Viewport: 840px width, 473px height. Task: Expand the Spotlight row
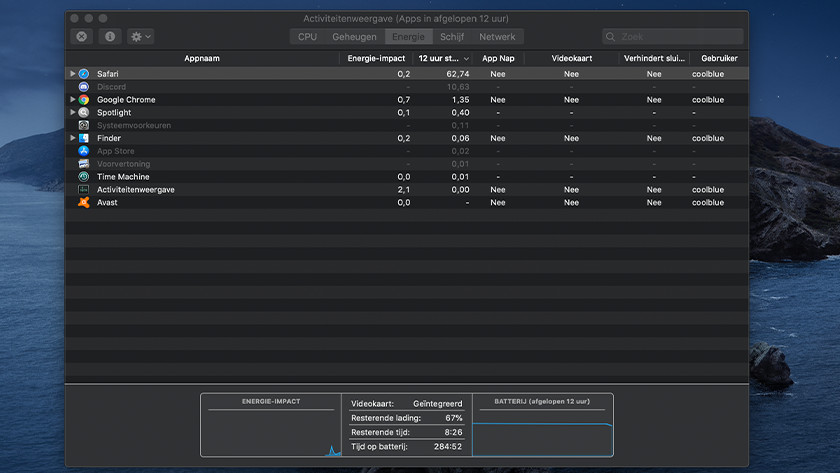(72, 112)
